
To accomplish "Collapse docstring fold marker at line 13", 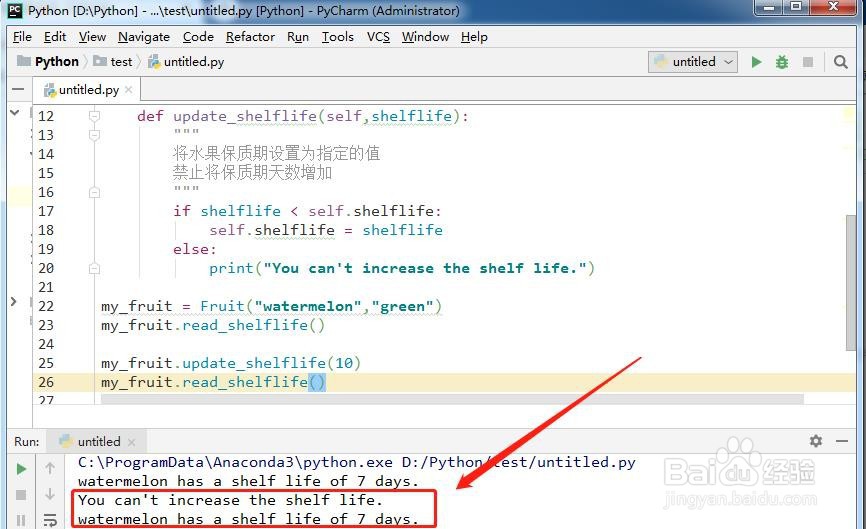I will point(94,135).
